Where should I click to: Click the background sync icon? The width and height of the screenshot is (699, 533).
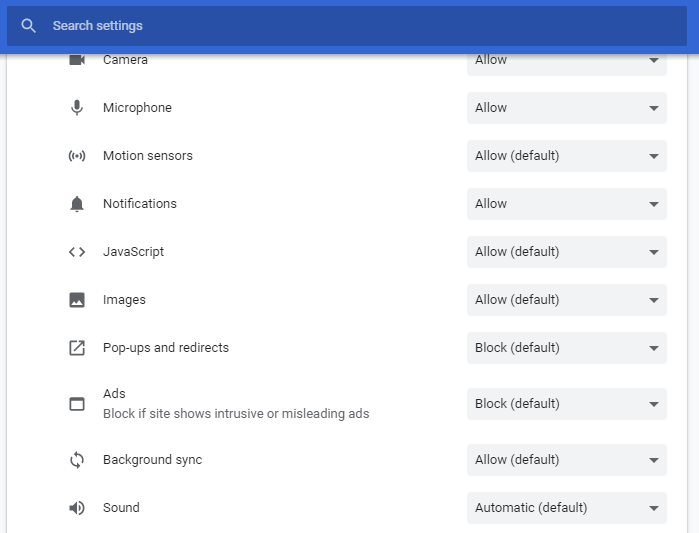click(77, 460)
